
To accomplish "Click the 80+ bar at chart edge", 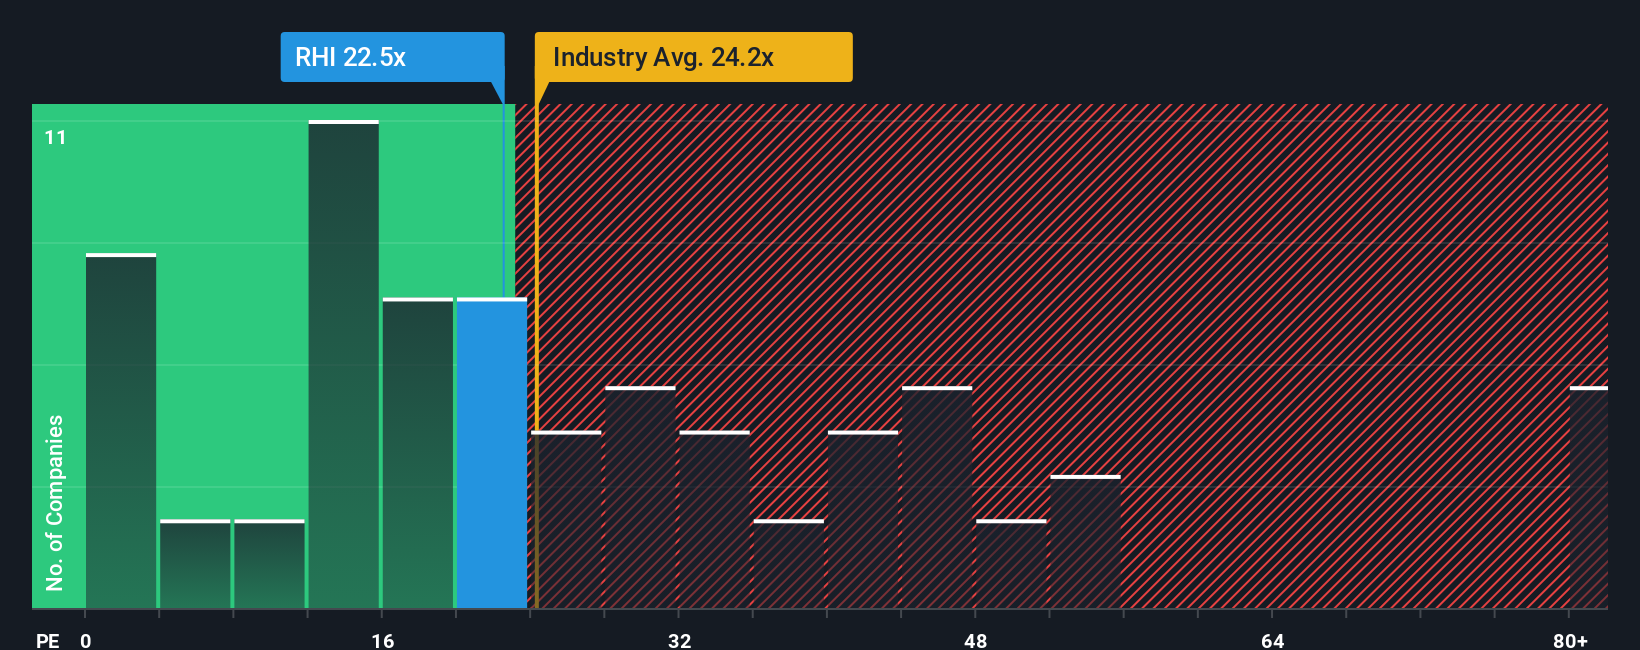I will (1589, 497).
